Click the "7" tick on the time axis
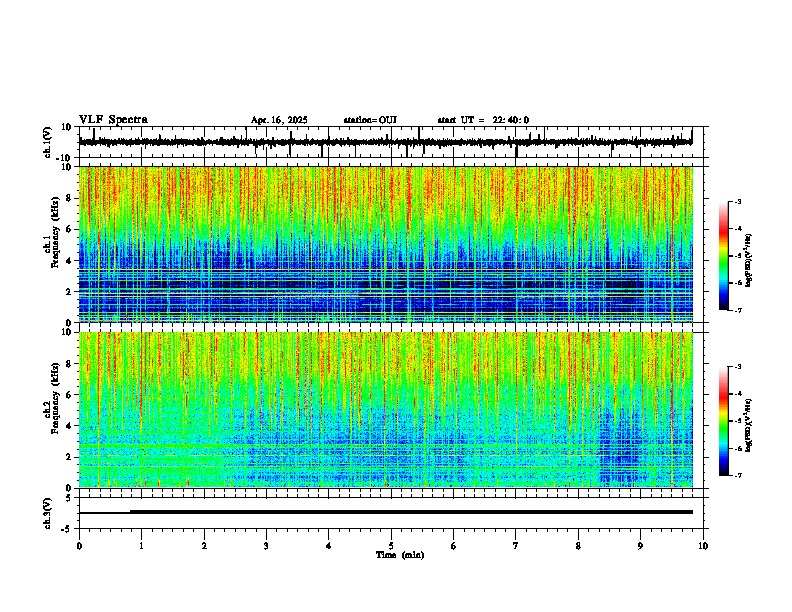Viewport: 792px width, 612px height. click(x=516, y=546)
